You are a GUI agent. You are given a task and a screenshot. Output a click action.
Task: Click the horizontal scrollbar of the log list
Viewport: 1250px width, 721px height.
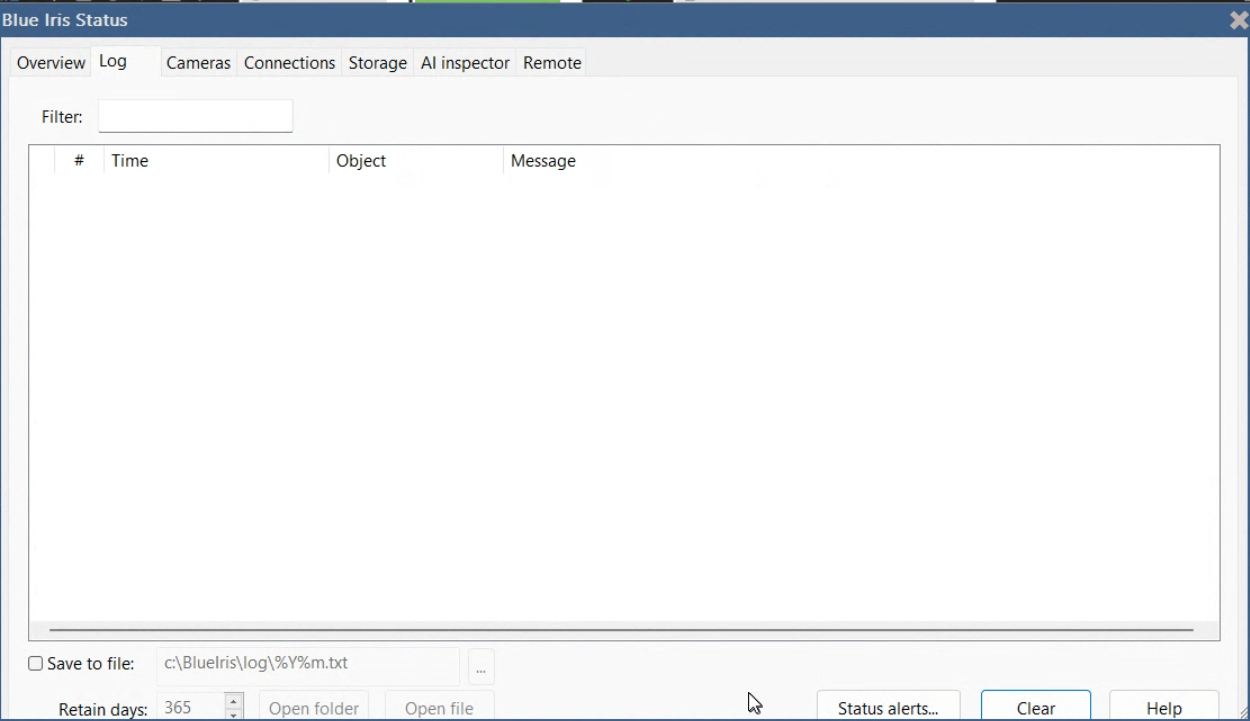(621, 630)
